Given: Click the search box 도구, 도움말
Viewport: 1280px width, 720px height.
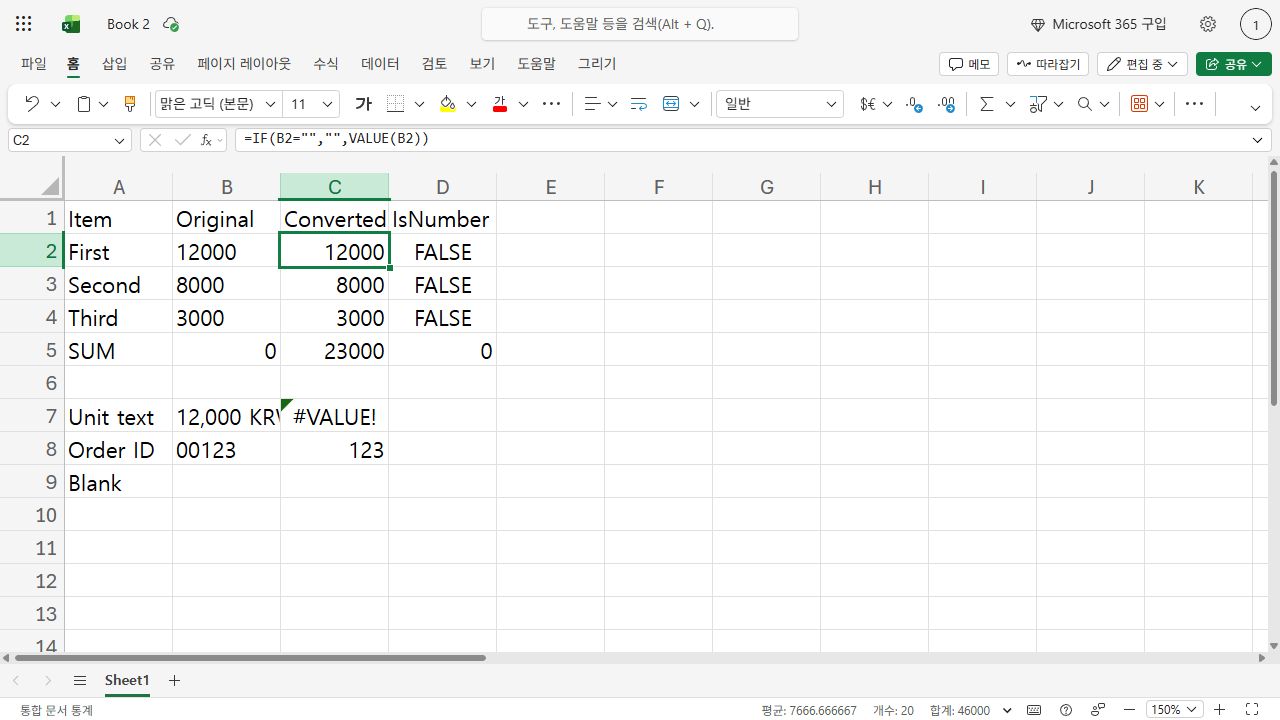Looking at the screenshot, I should [640, 24].
